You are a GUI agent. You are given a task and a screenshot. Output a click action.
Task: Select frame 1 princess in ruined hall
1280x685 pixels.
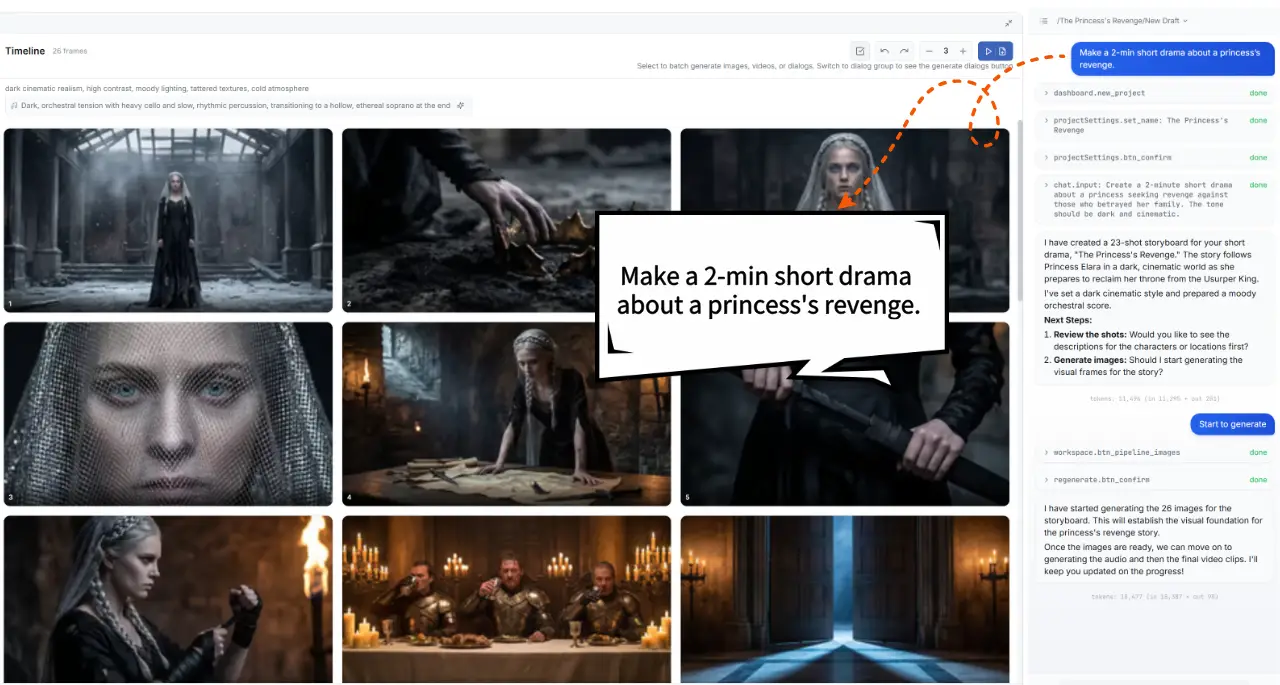(168, 220)
